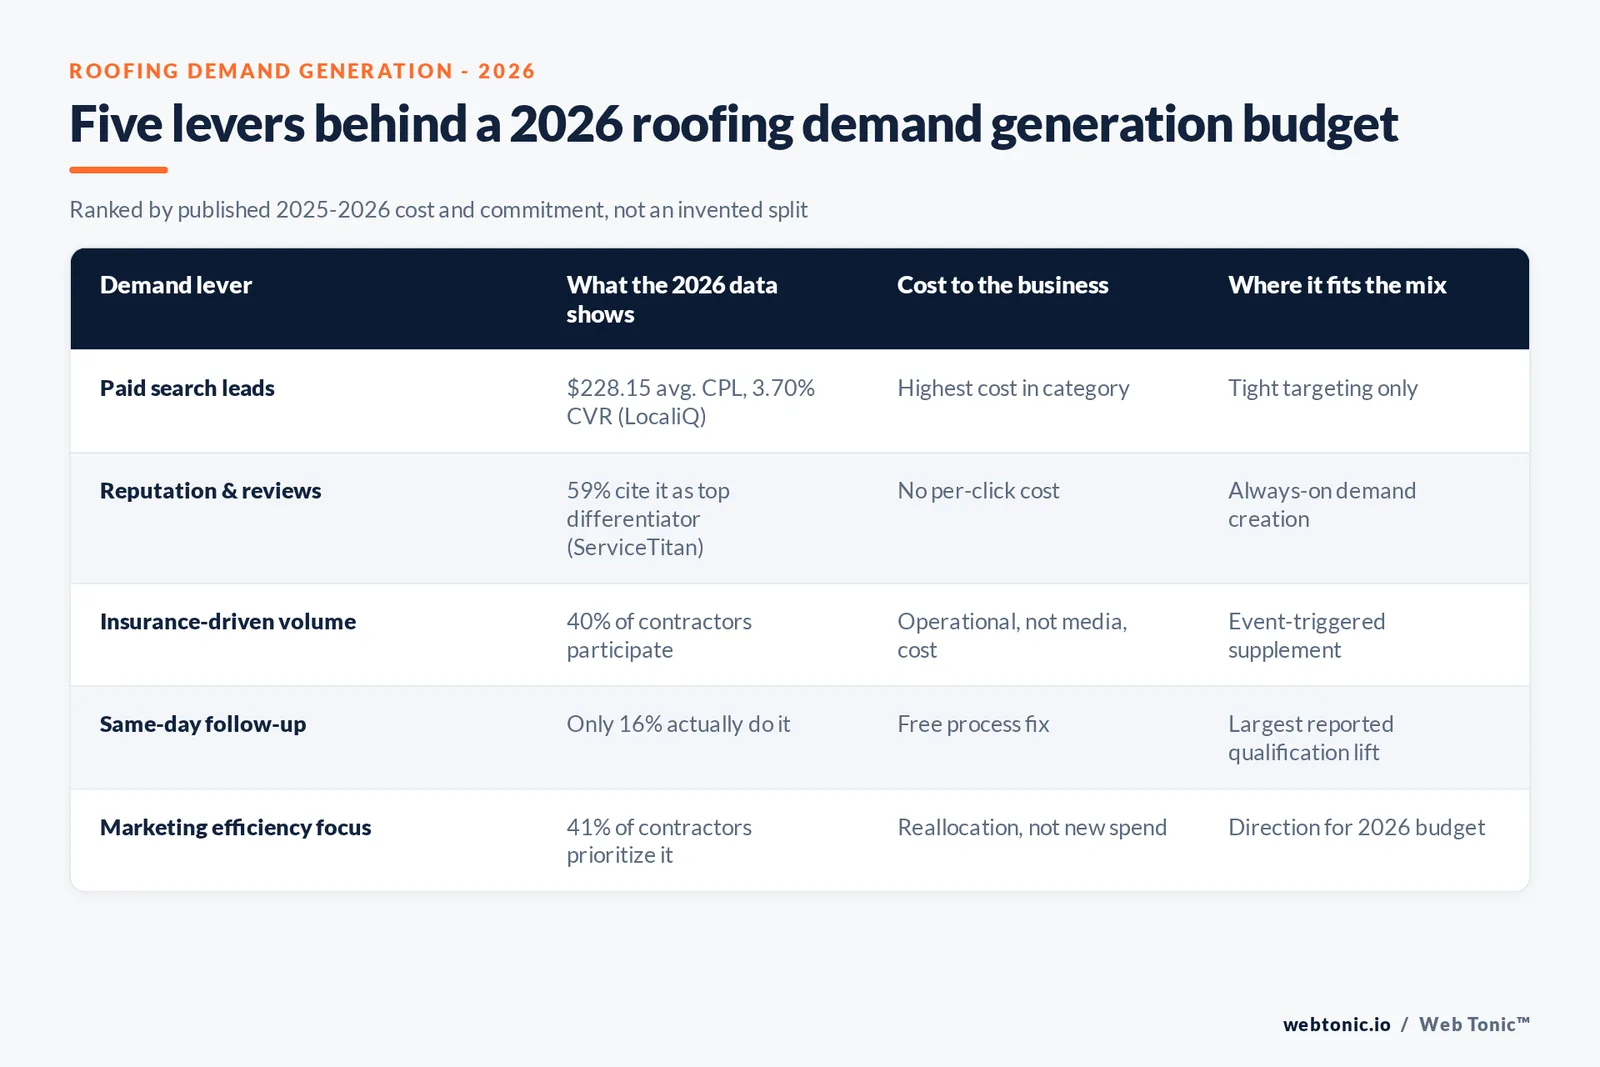Image resolution: width=1600 pixels, height=1067 pixels.
Task: Select the 'Paid search leads' row label
Action: (187, 388)
